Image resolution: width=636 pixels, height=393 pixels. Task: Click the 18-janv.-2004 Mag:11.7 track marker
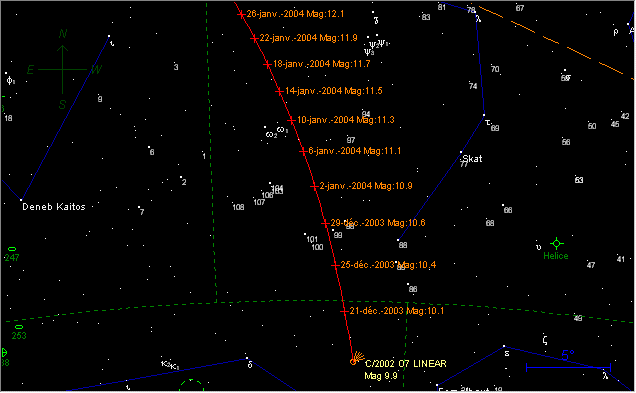(x=267, y=64)
